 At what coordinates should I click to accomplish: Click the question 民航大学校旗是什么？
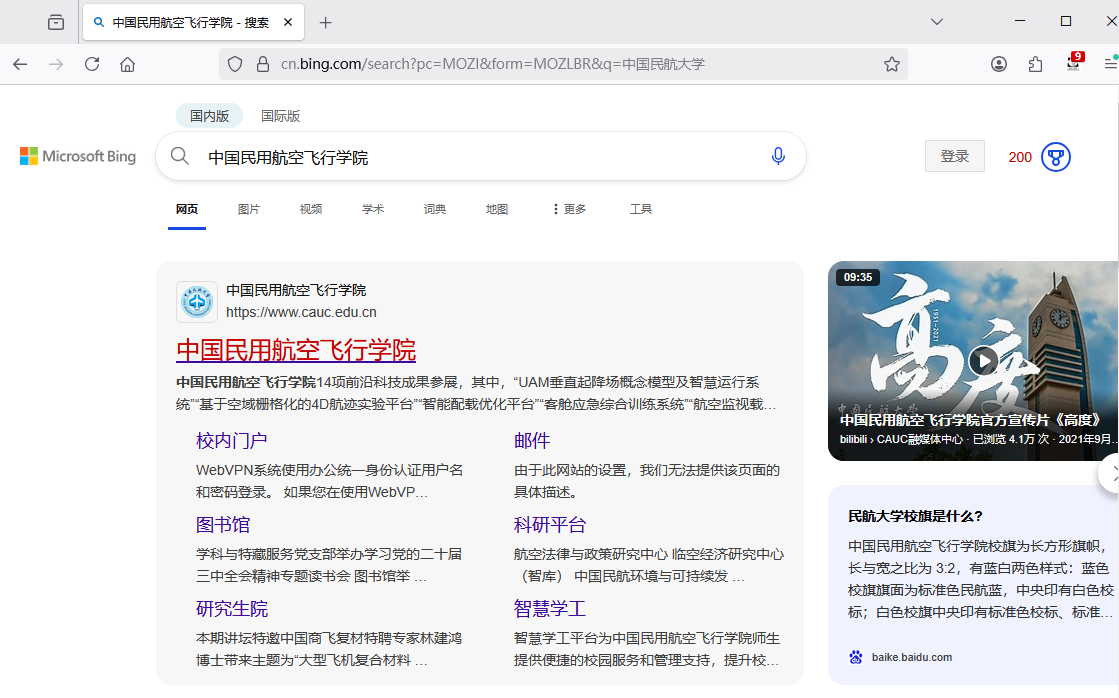pos(916,516)
